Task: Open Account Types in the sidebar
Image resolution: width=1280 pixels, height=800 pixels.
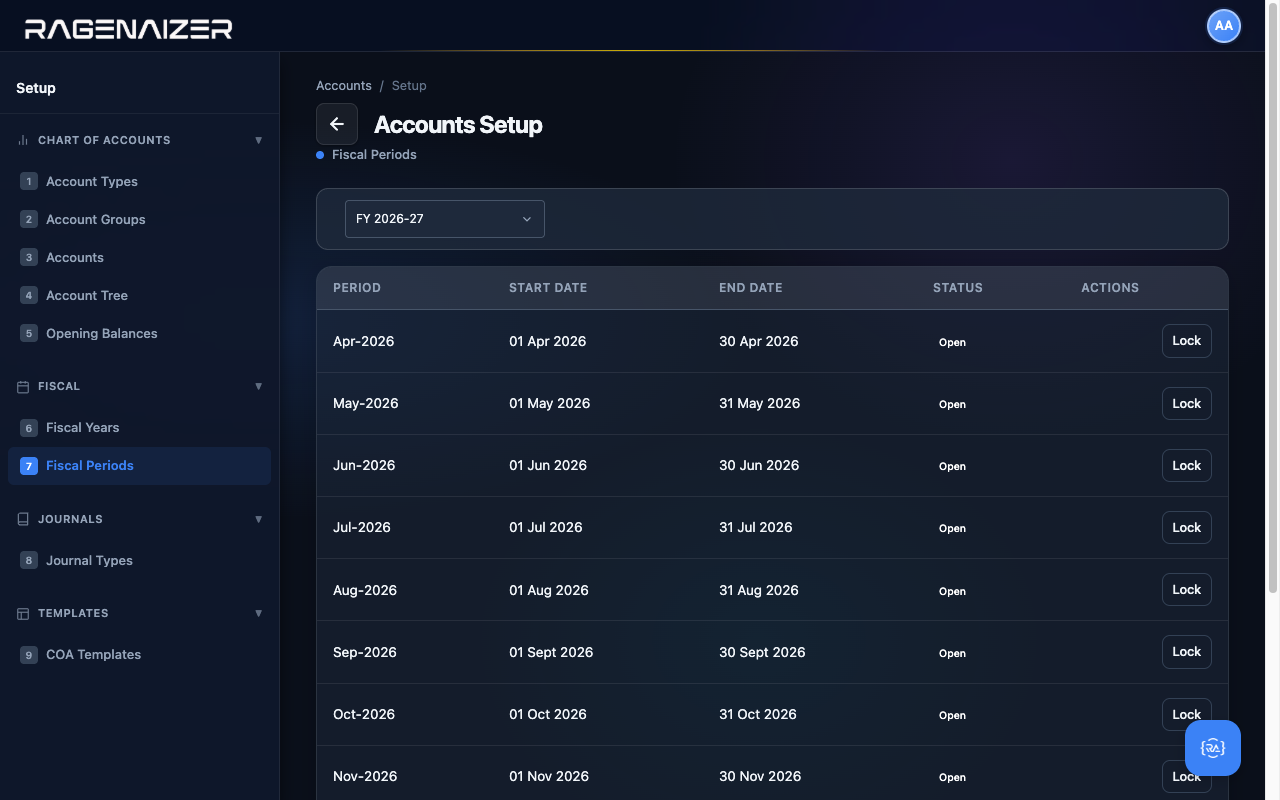Action: pos(139,181)
